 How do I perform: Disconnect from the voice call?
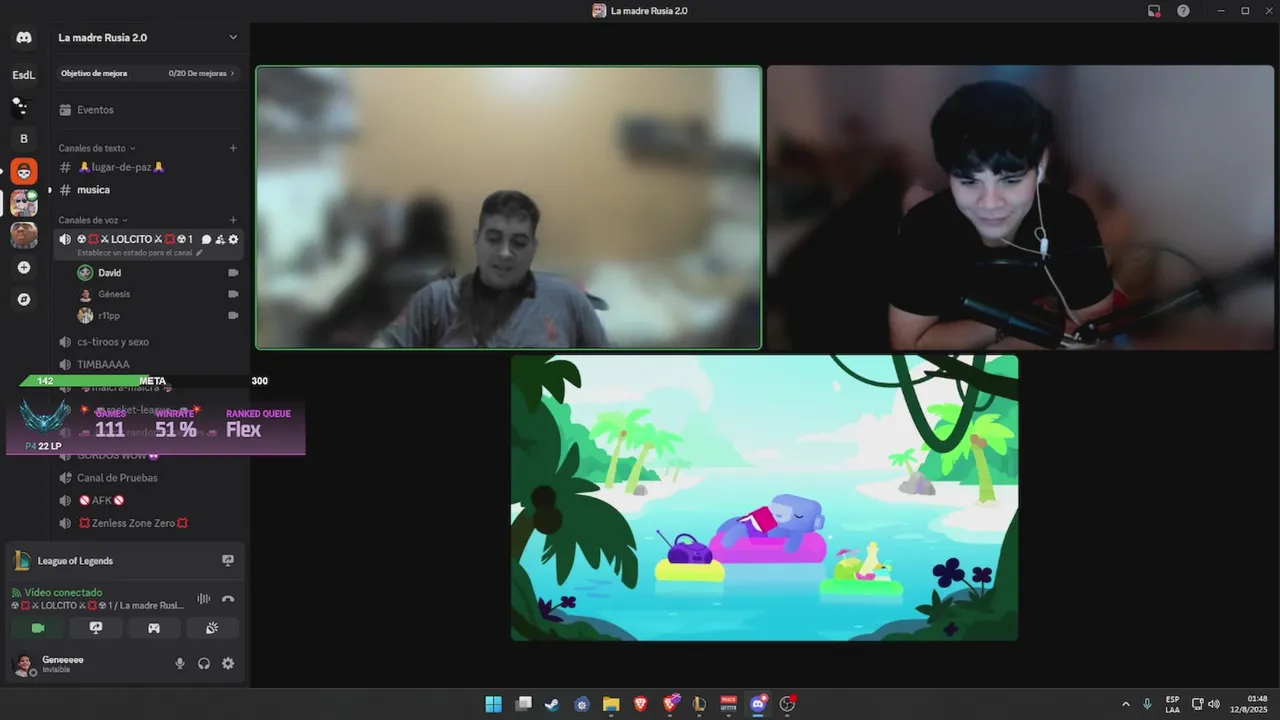click(x=228, y=599)
